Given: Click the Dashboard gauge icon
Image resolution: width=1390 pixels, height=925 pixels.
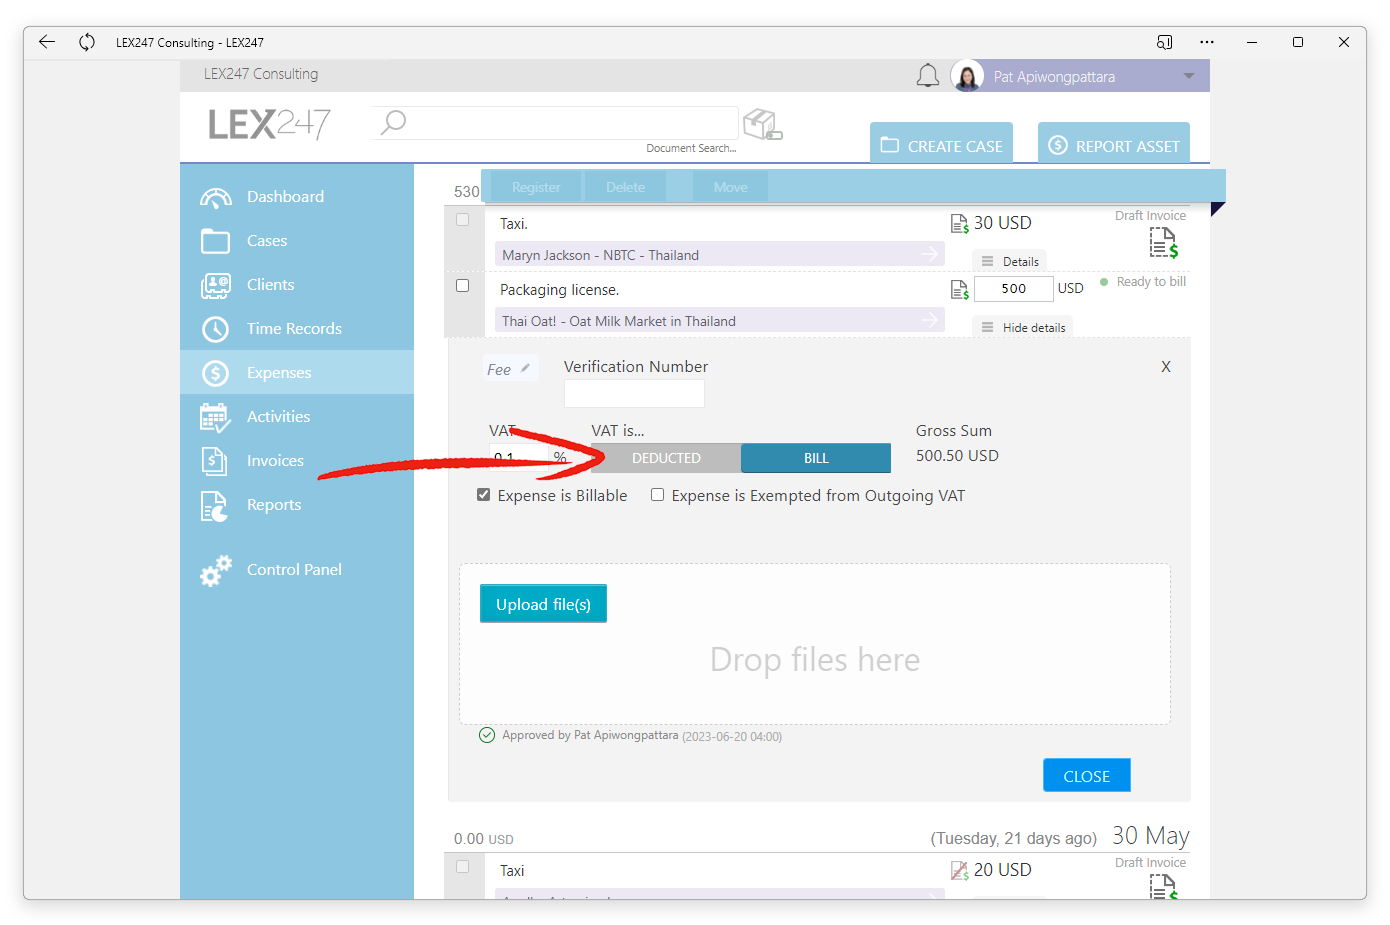Looking at the screenshot, I should [x=215, y=198].
